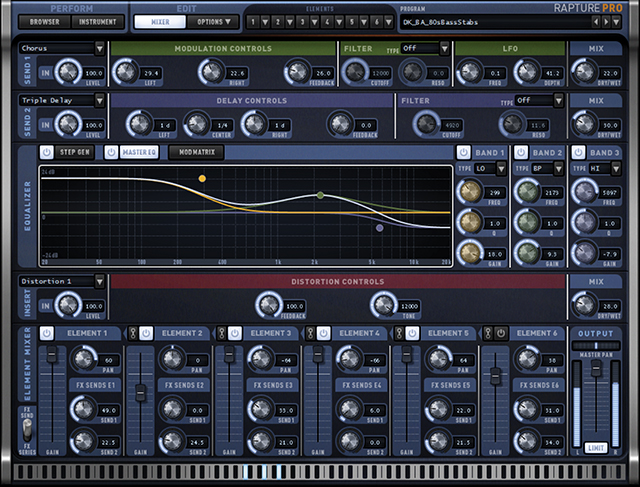Click the Element 2 gain fader

pyautogui.click(x=141, y=390)
